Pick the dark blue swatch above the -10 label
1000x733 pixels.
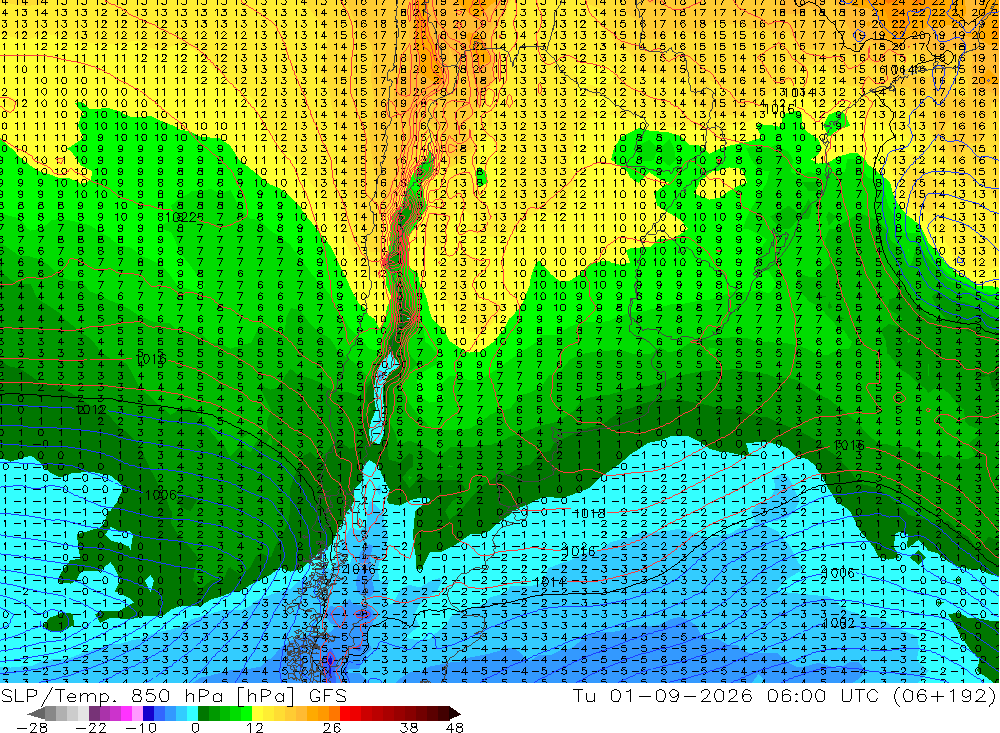148,713
